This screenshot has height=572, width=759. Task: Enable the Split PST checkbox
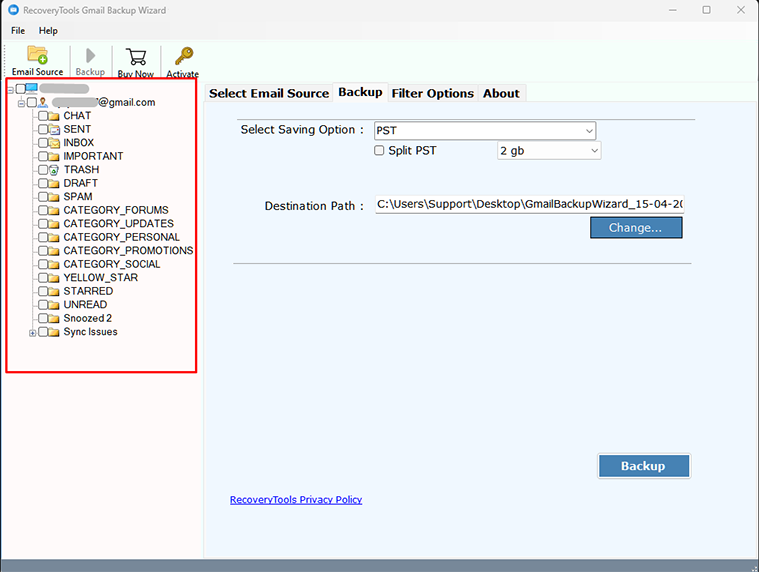[379, 151]
